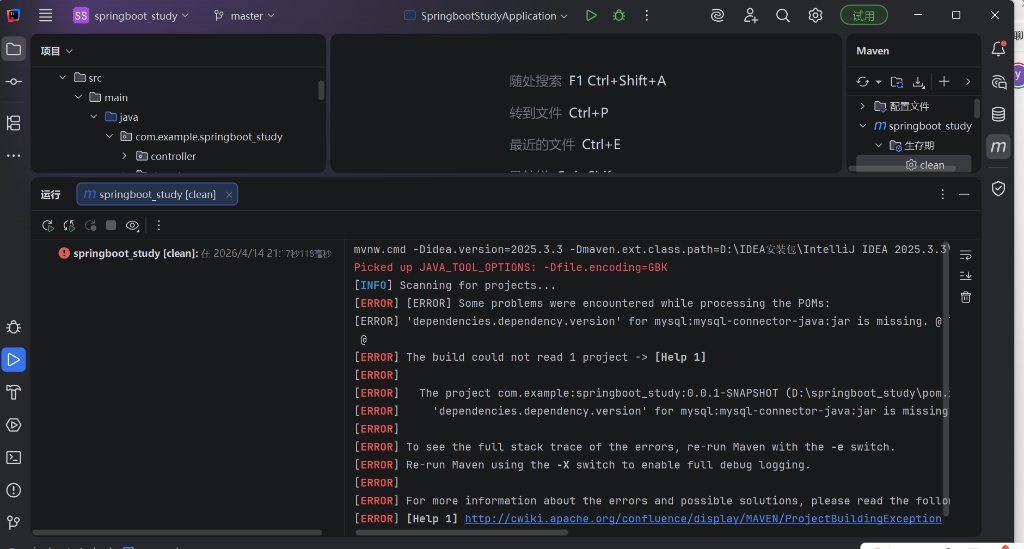Run SpringbootStudyApplication with green play icon
The image size is (1024, 549).
[x=591, y=16]
